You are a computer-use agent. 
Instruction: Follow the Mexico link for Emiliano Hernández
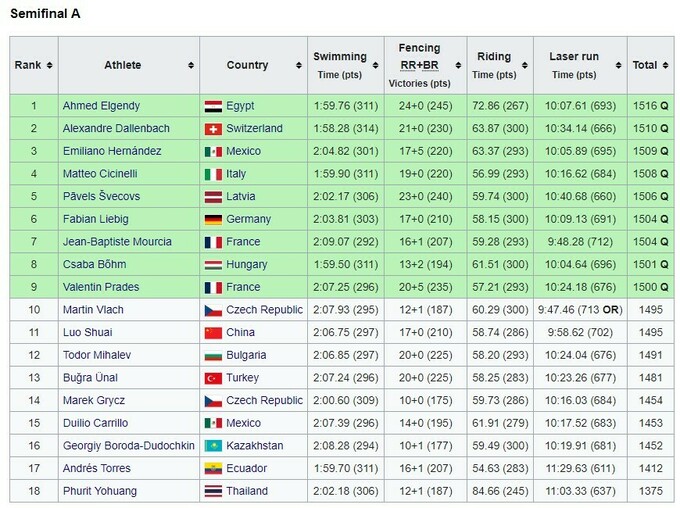(x=243, y=151)
